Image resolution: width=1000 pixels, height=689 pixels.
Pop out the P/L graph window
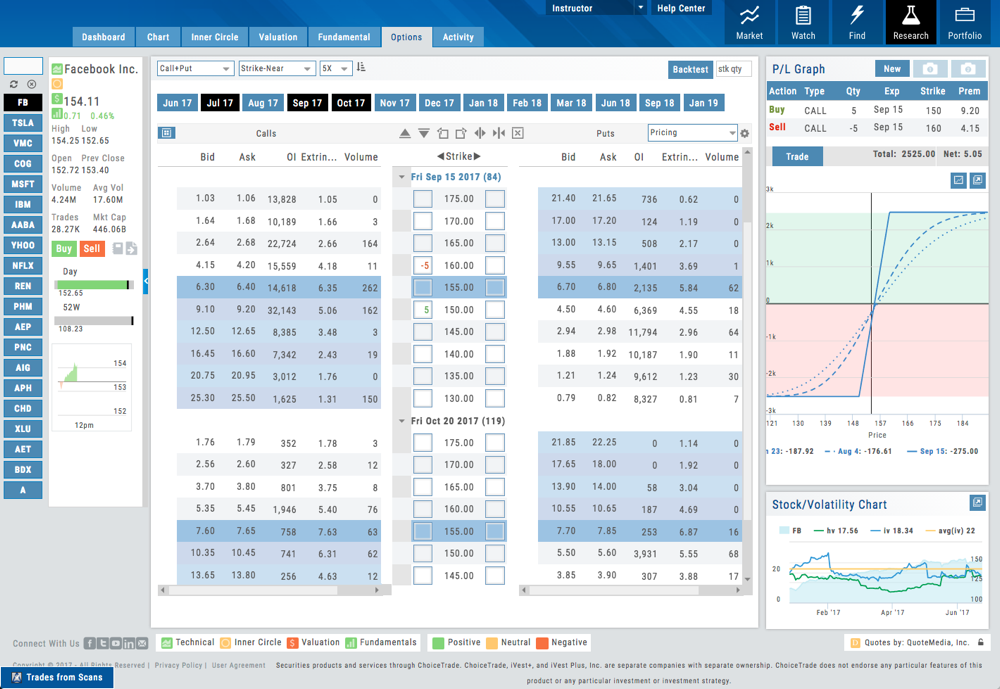click(978, 181)
